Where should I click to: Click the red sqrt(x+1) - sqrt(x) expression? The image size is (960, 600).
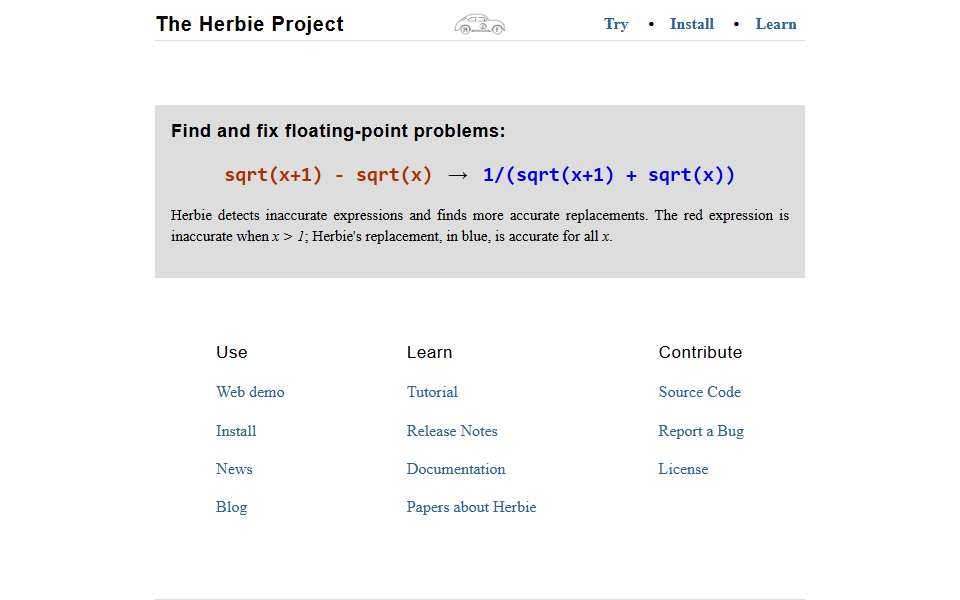pos(328,175)
